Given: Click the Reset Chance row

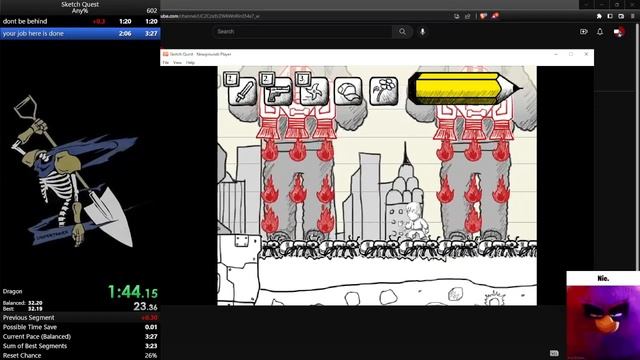Looking at the screenshot, I should click(x=80, y=355).
